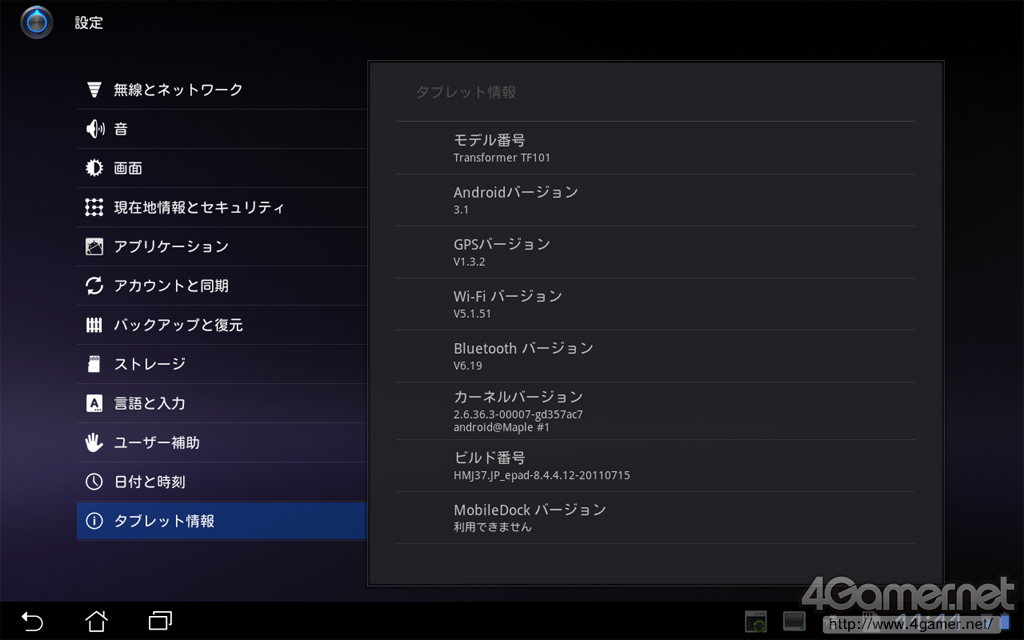Click the ユーザー補助 hand icon
Image resolution: width=1024 pixels, height=640 pixels.
click(x=94, y=442)
